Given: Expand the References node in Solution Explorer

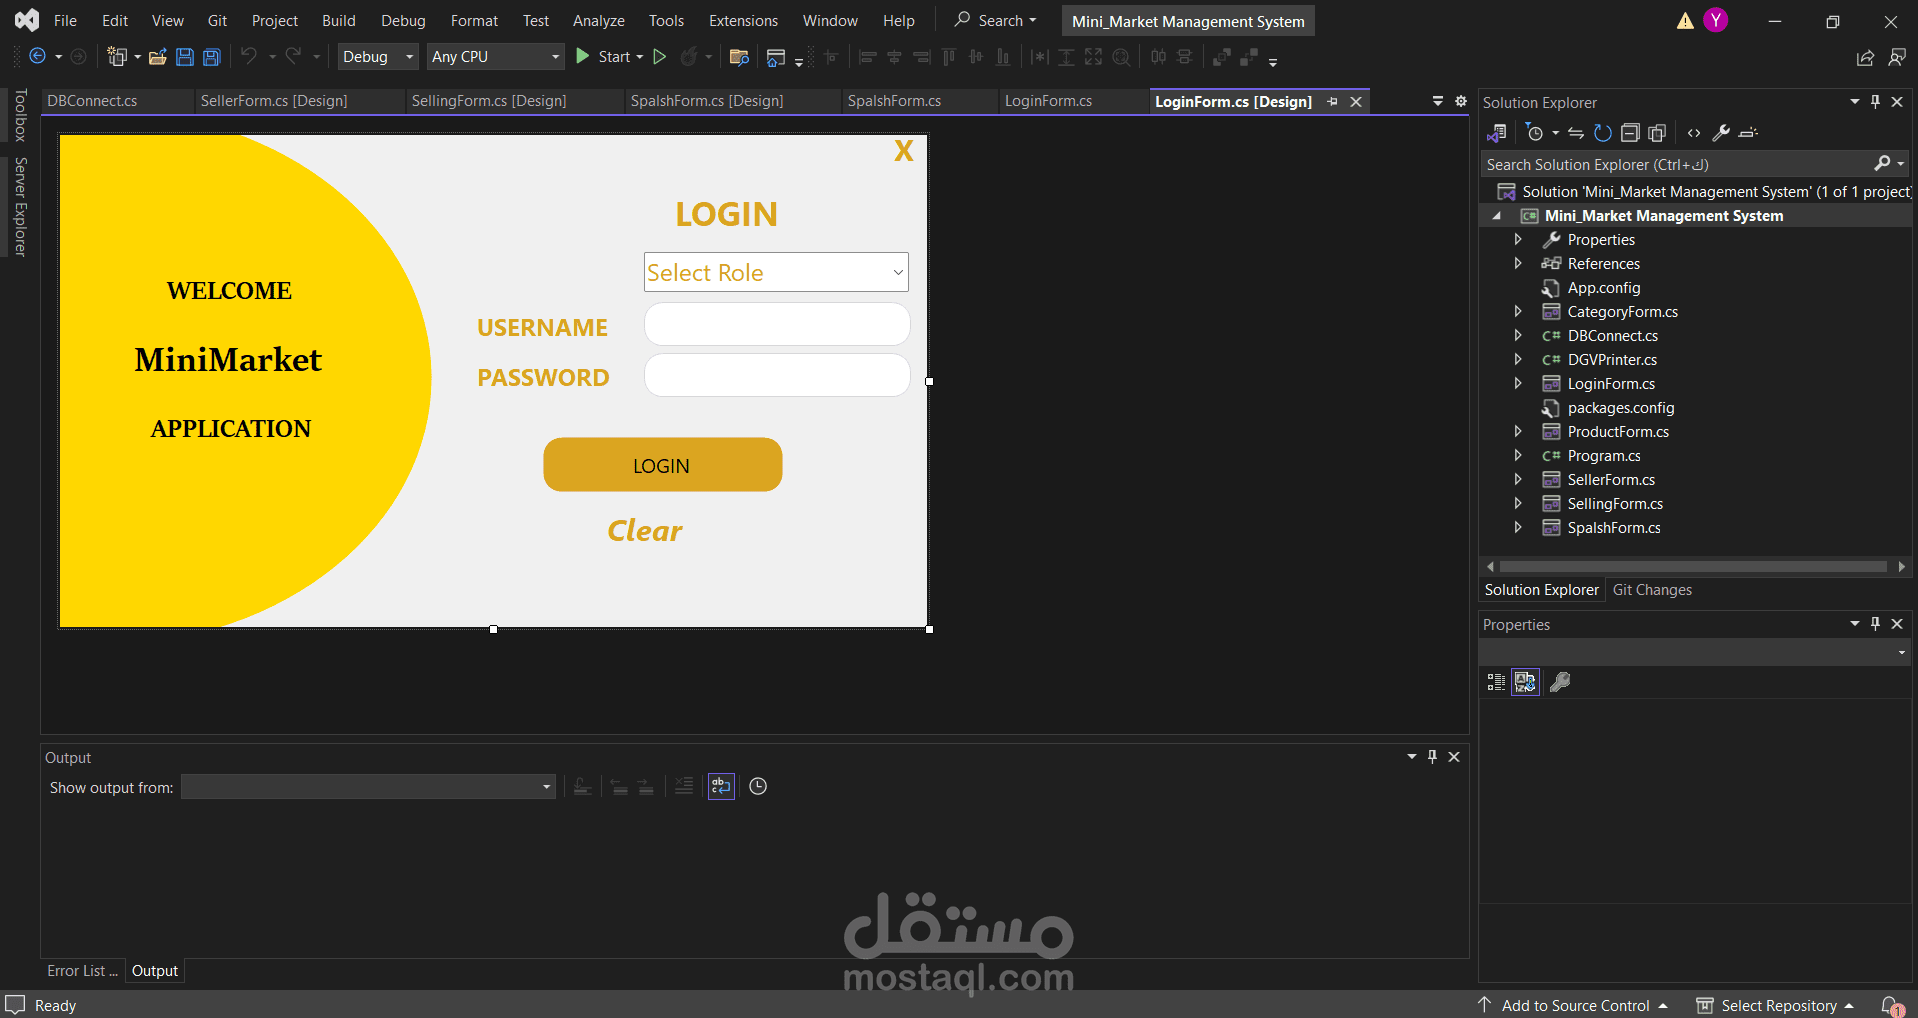Looking at the screenshot, I should [1518, 263].
